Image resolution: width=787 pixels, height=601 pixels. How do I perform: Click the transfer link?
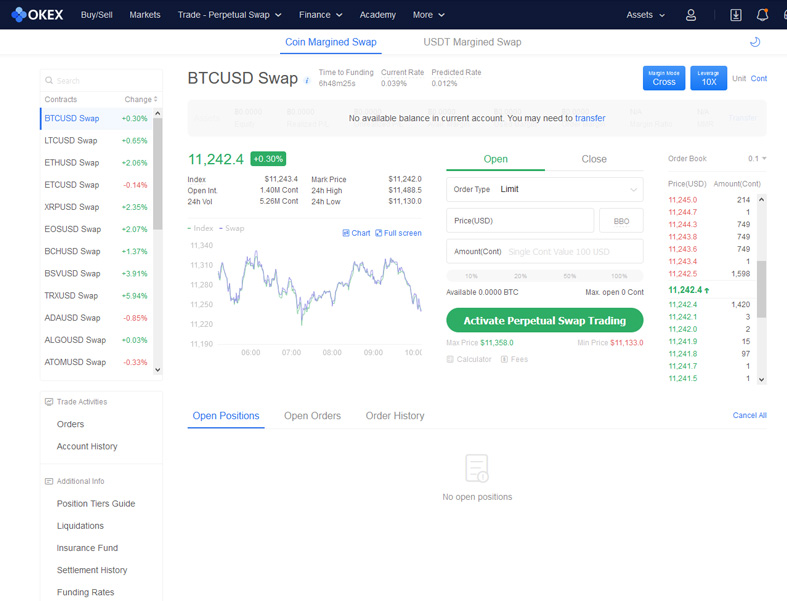coord(590,118)
